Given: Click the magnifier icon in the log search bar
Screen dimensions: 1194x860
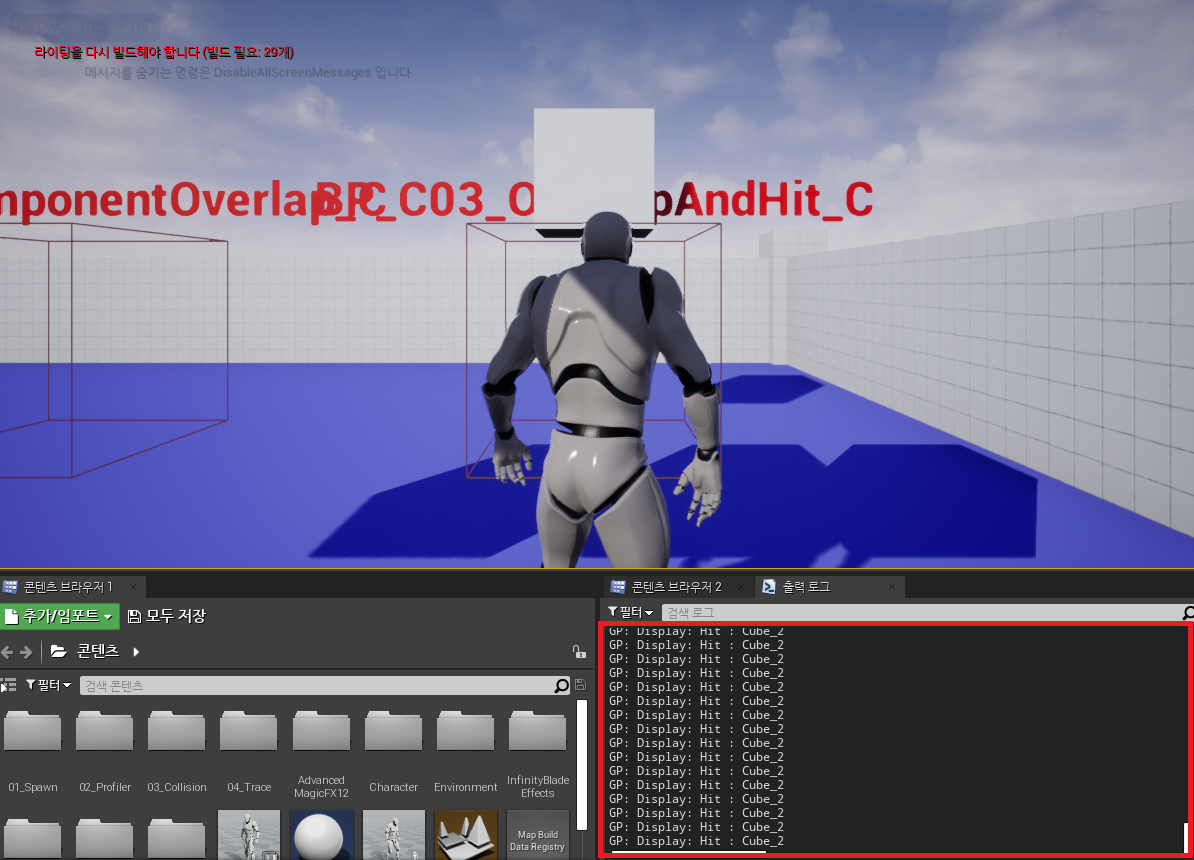Looking at the screenshot, I should [1188, 610].
